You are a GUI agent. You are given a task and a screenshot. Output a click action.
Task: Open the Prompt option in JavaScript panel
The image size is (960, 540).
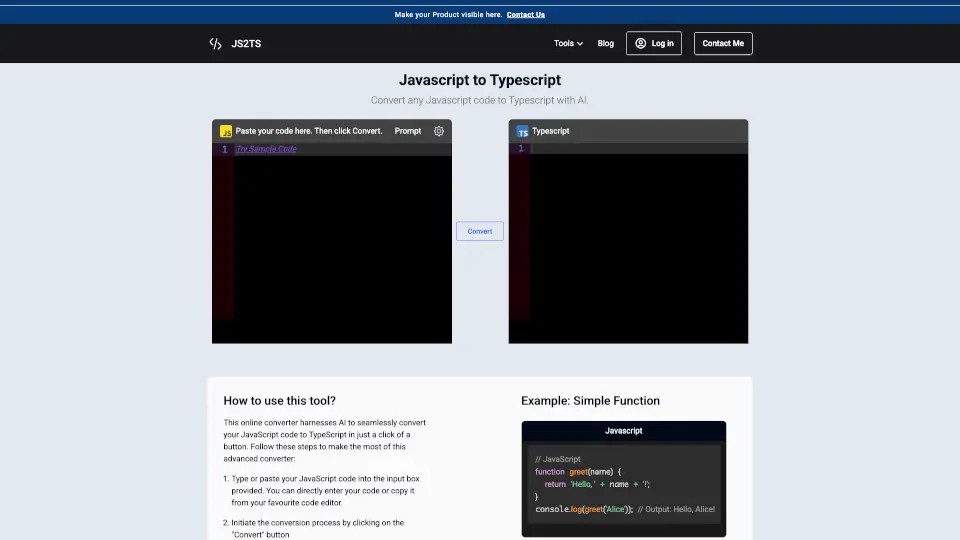408,131
